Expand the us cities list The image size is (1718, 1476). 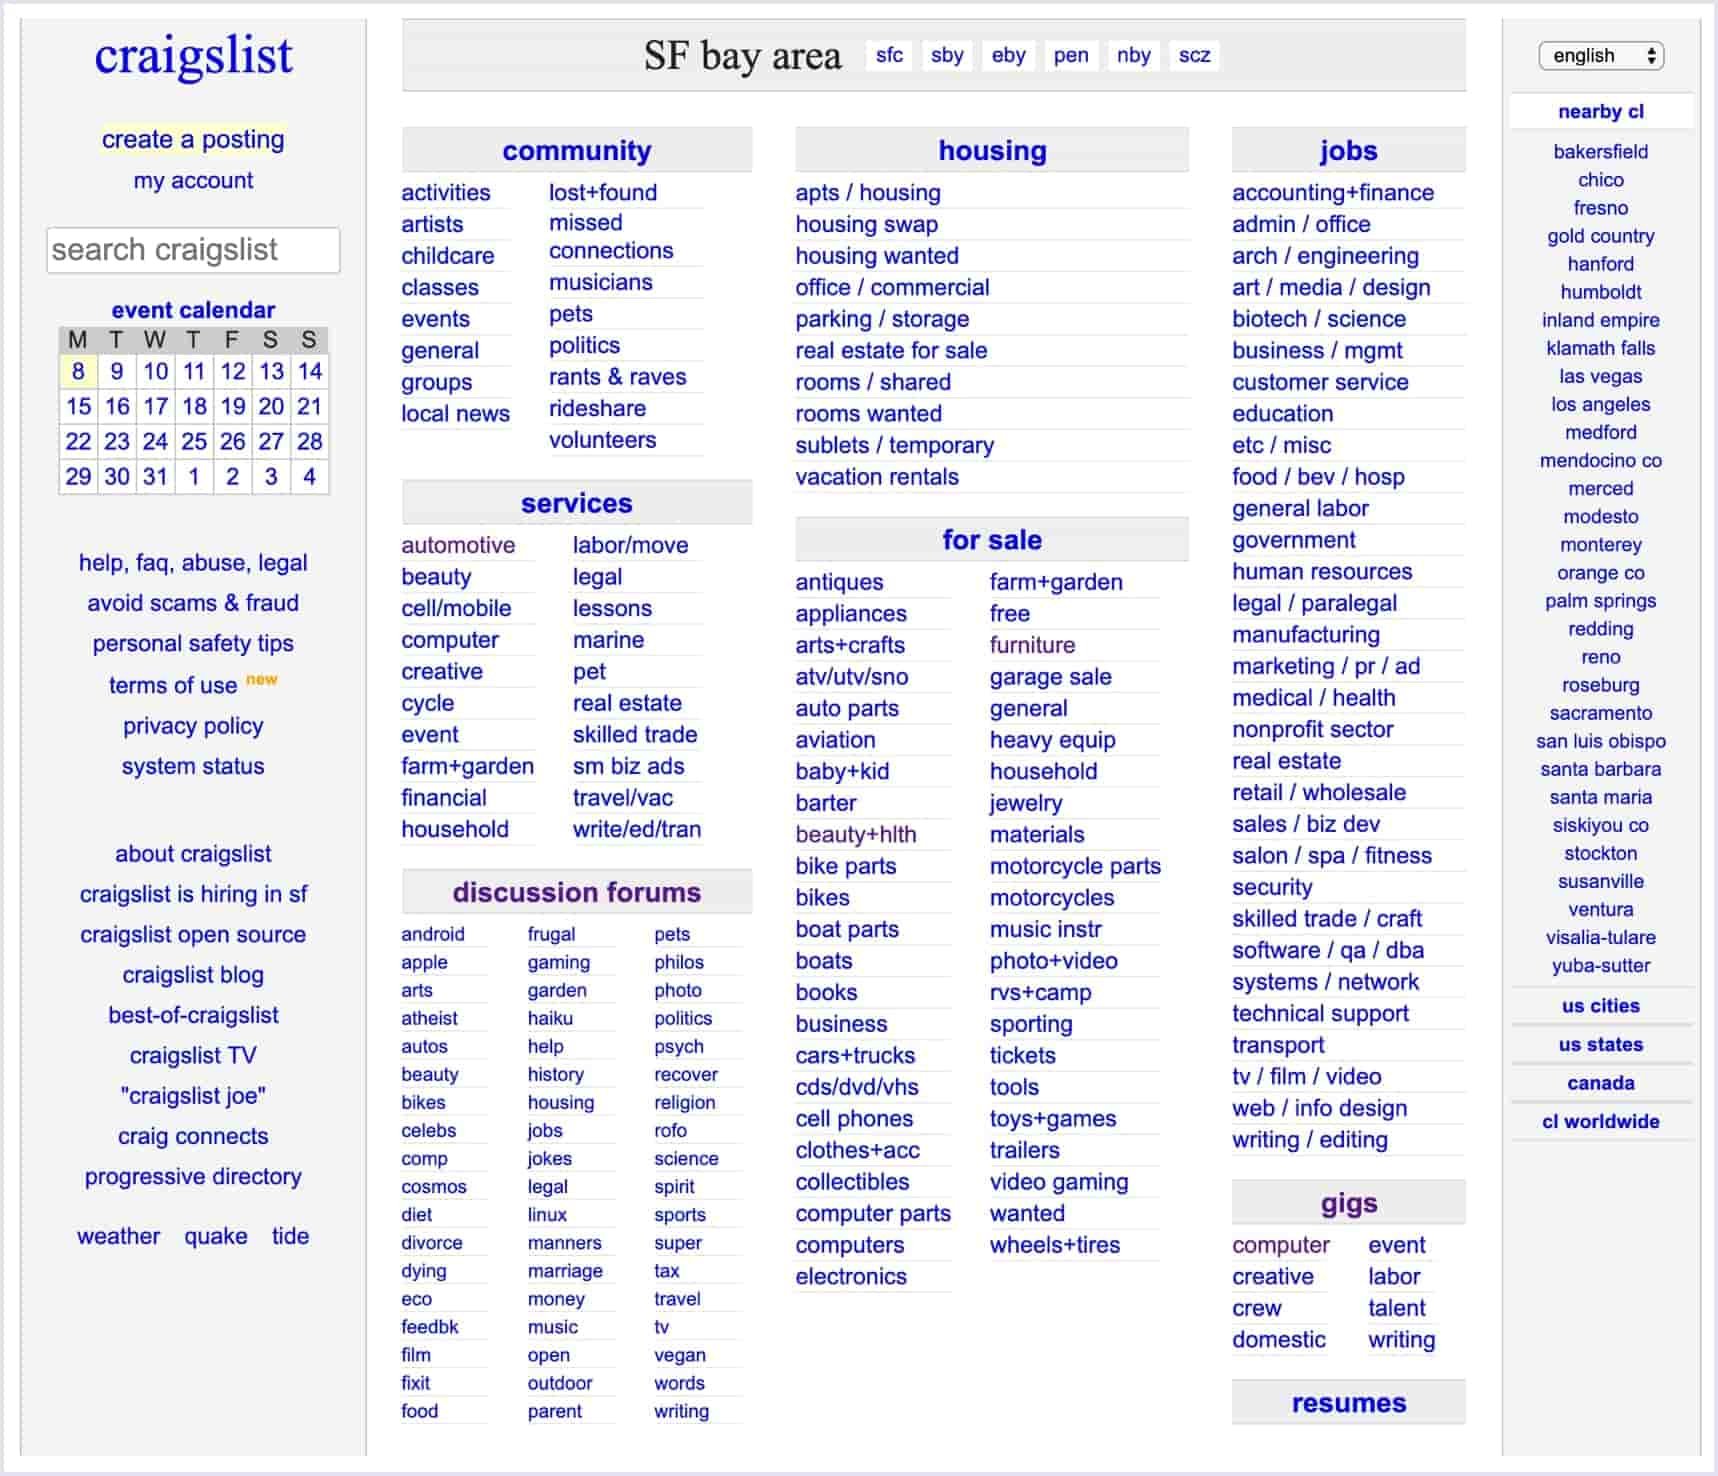pyautogui.click(x=1600, y=1006)
